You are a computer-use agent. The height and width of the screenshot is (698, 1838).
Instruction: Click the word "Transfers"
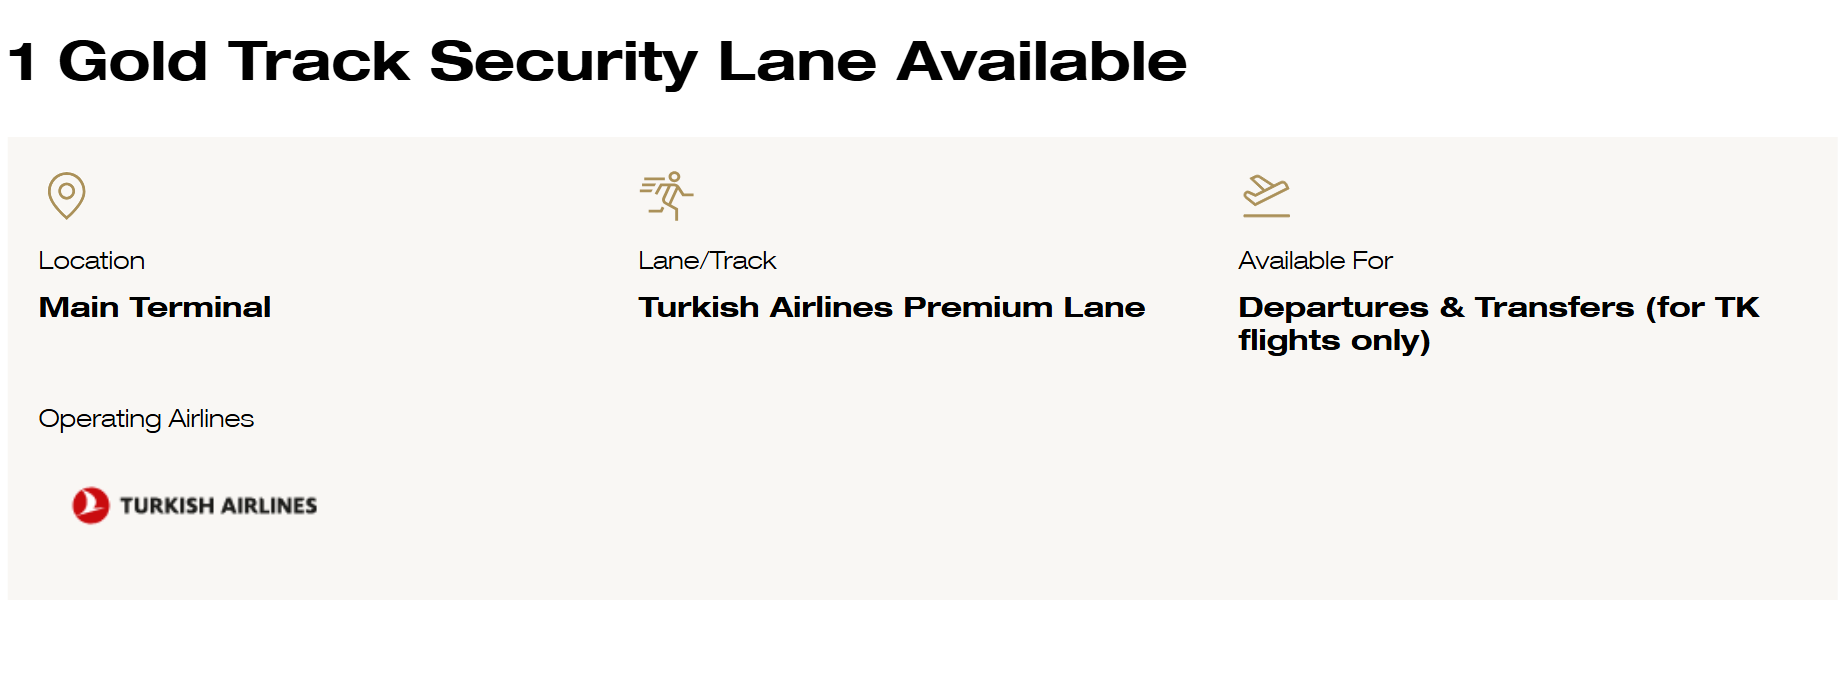1554,307
